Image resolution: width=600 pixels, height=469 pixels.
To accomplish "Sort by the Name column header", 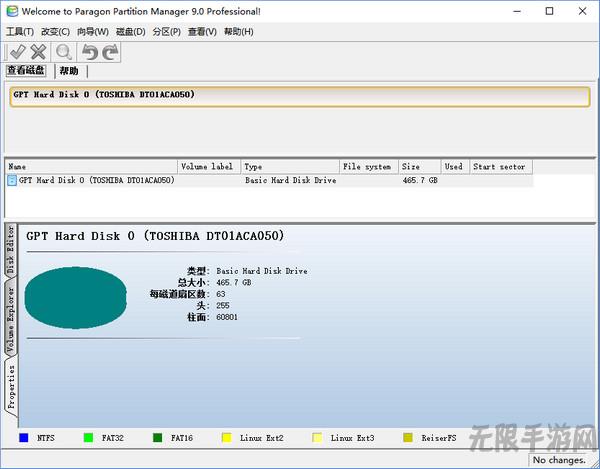I will coord(91,167).
